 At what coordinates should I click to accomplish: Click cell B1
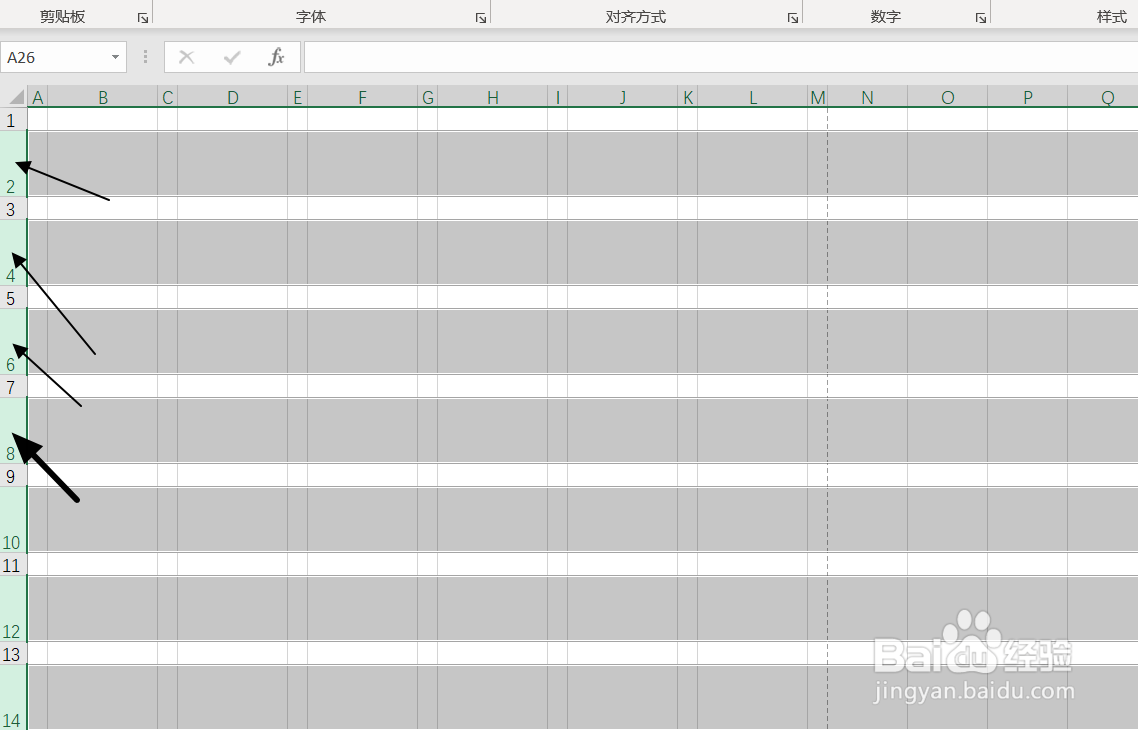[x=102, y=119]
